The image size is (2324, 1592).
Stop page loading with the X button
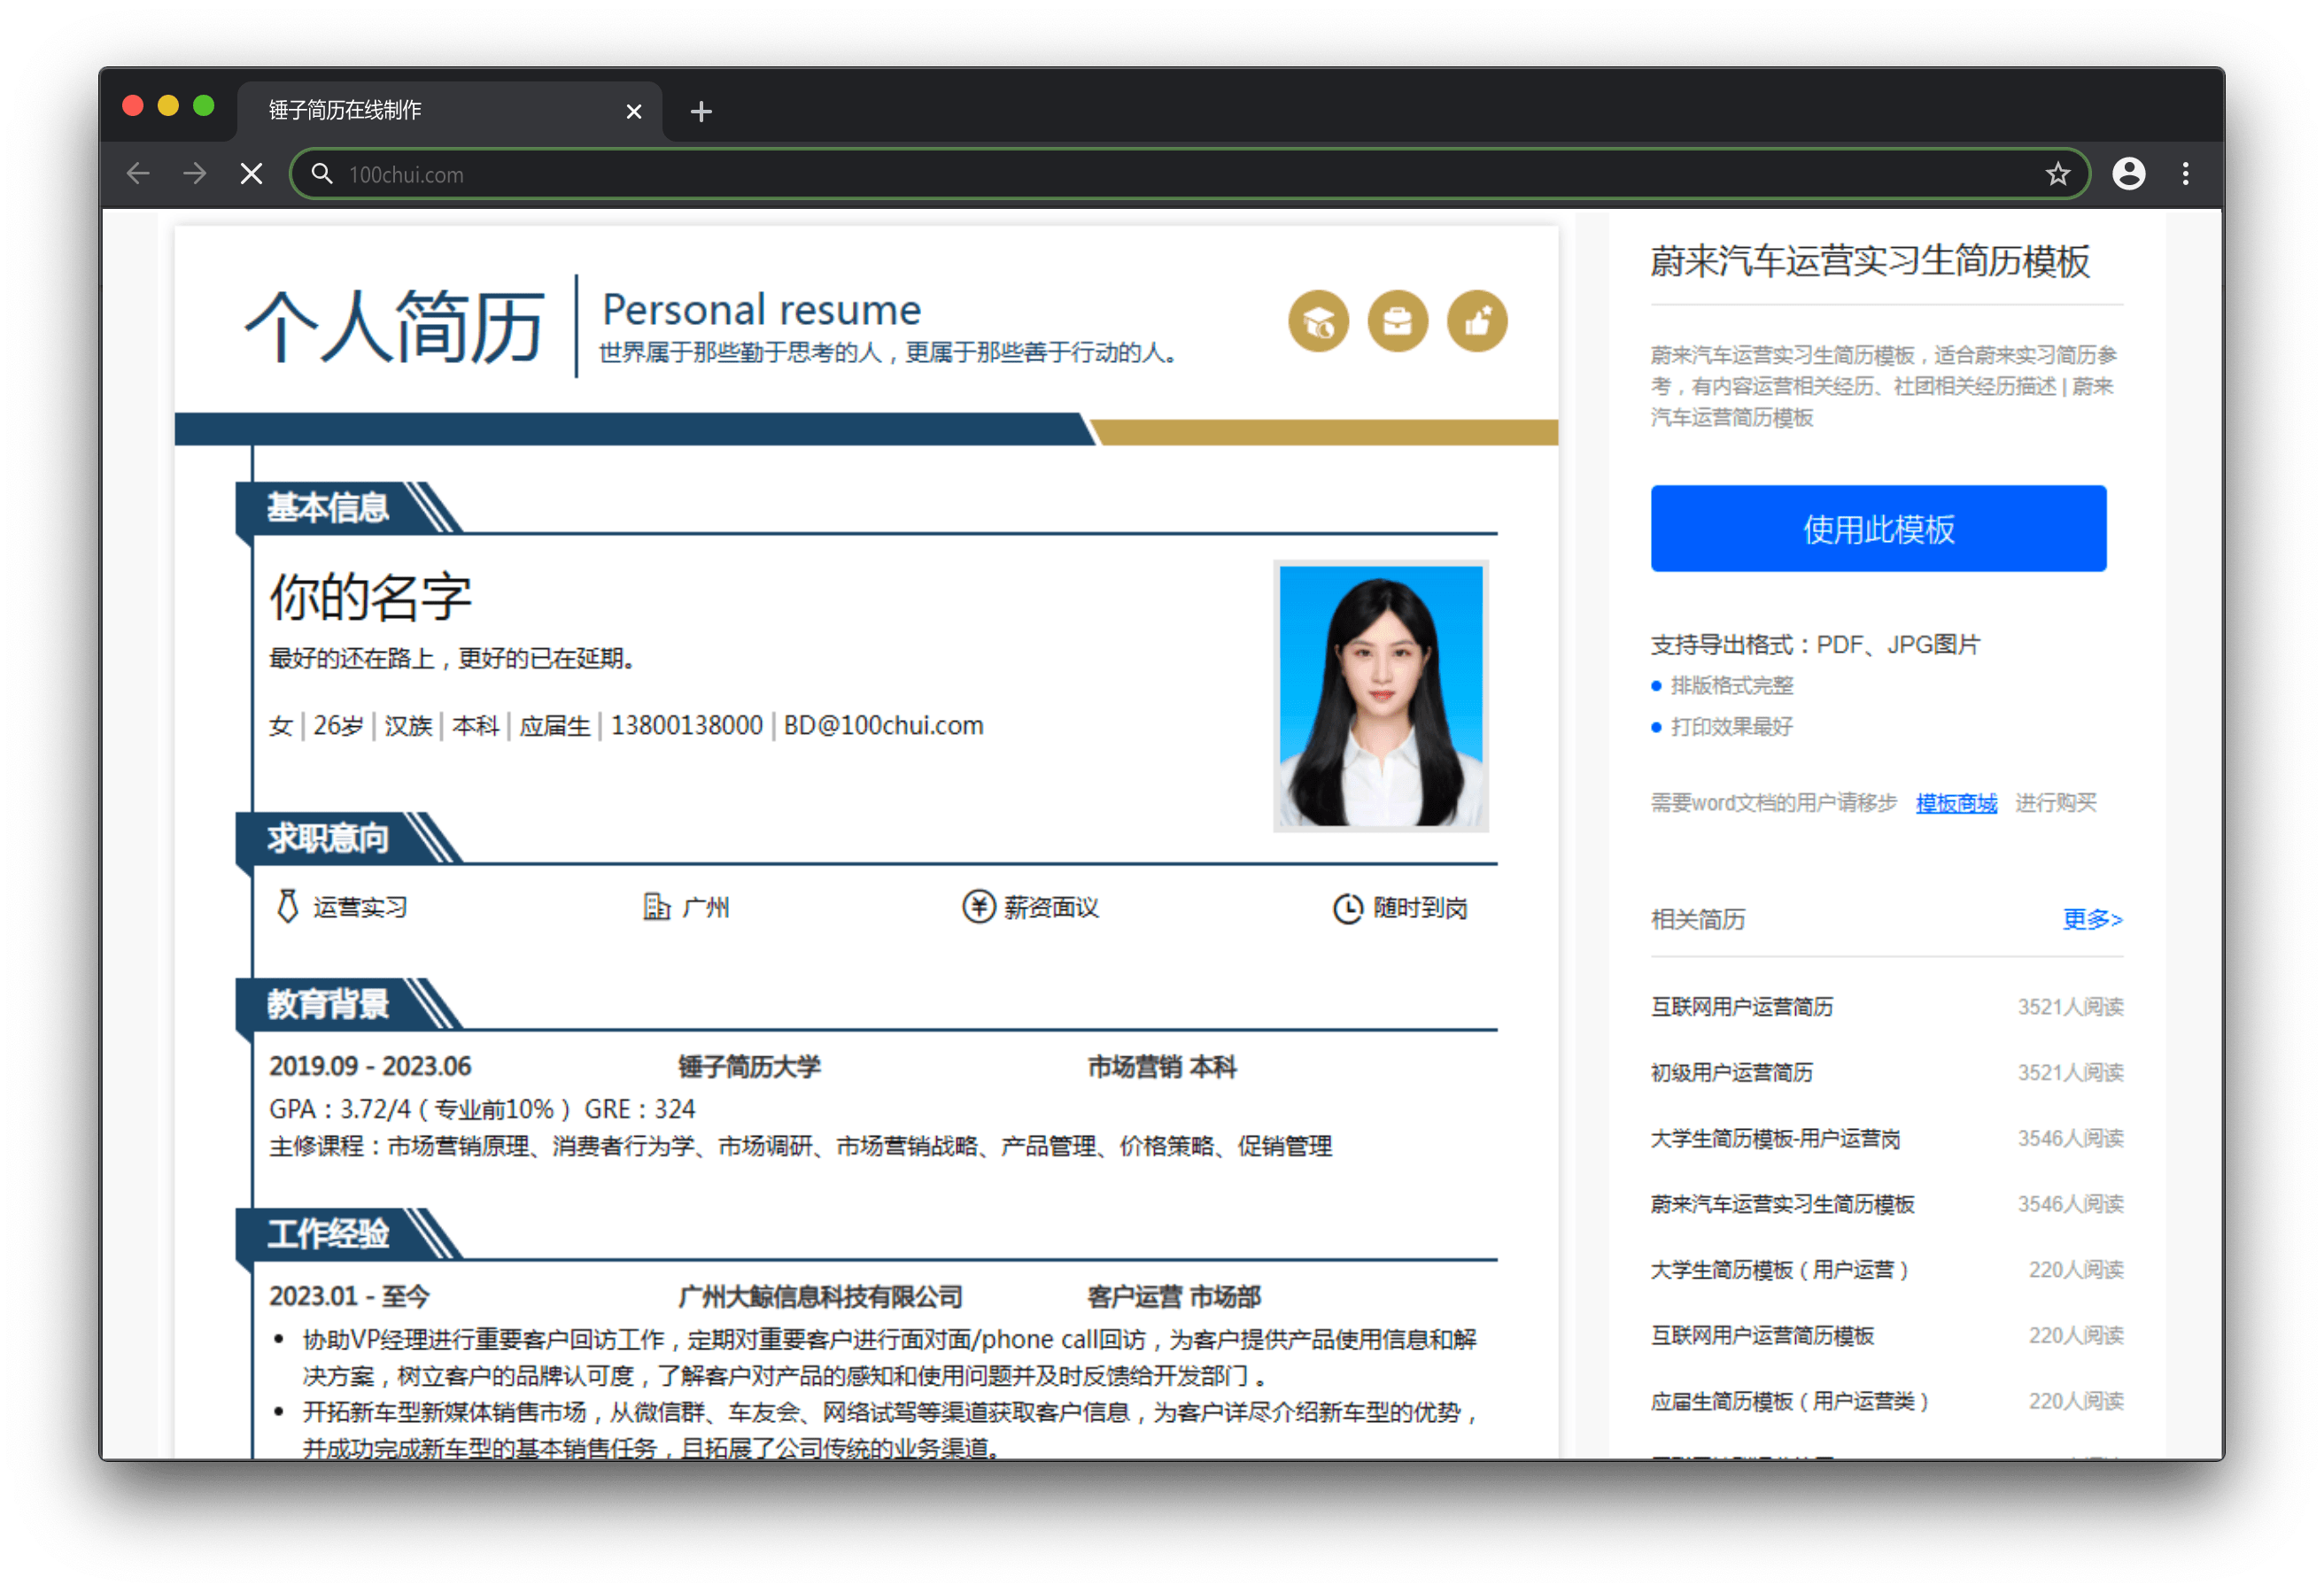252,174
